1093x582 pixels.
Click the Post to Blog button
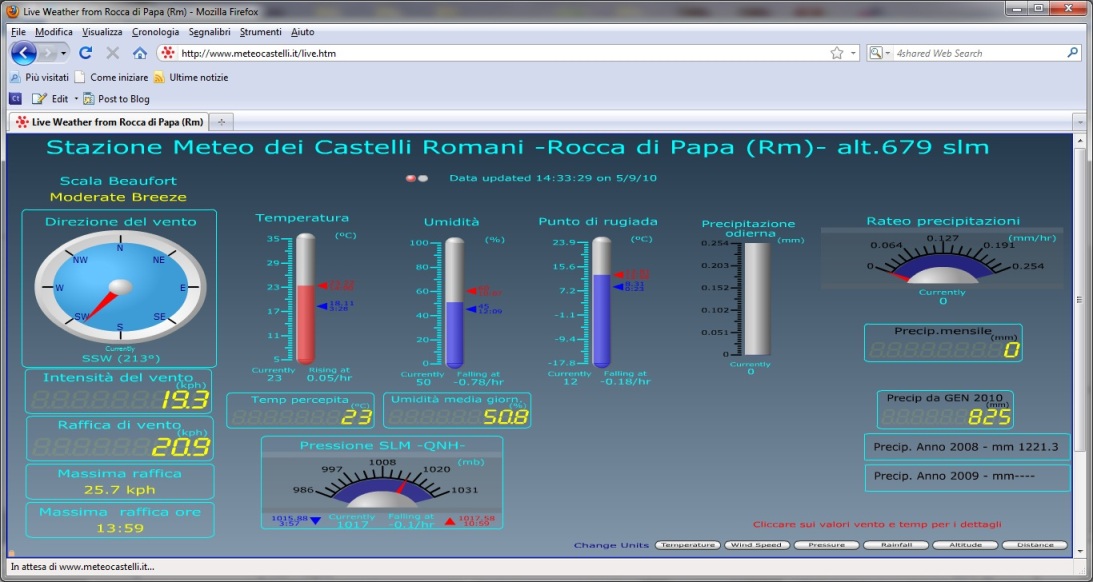116,99
